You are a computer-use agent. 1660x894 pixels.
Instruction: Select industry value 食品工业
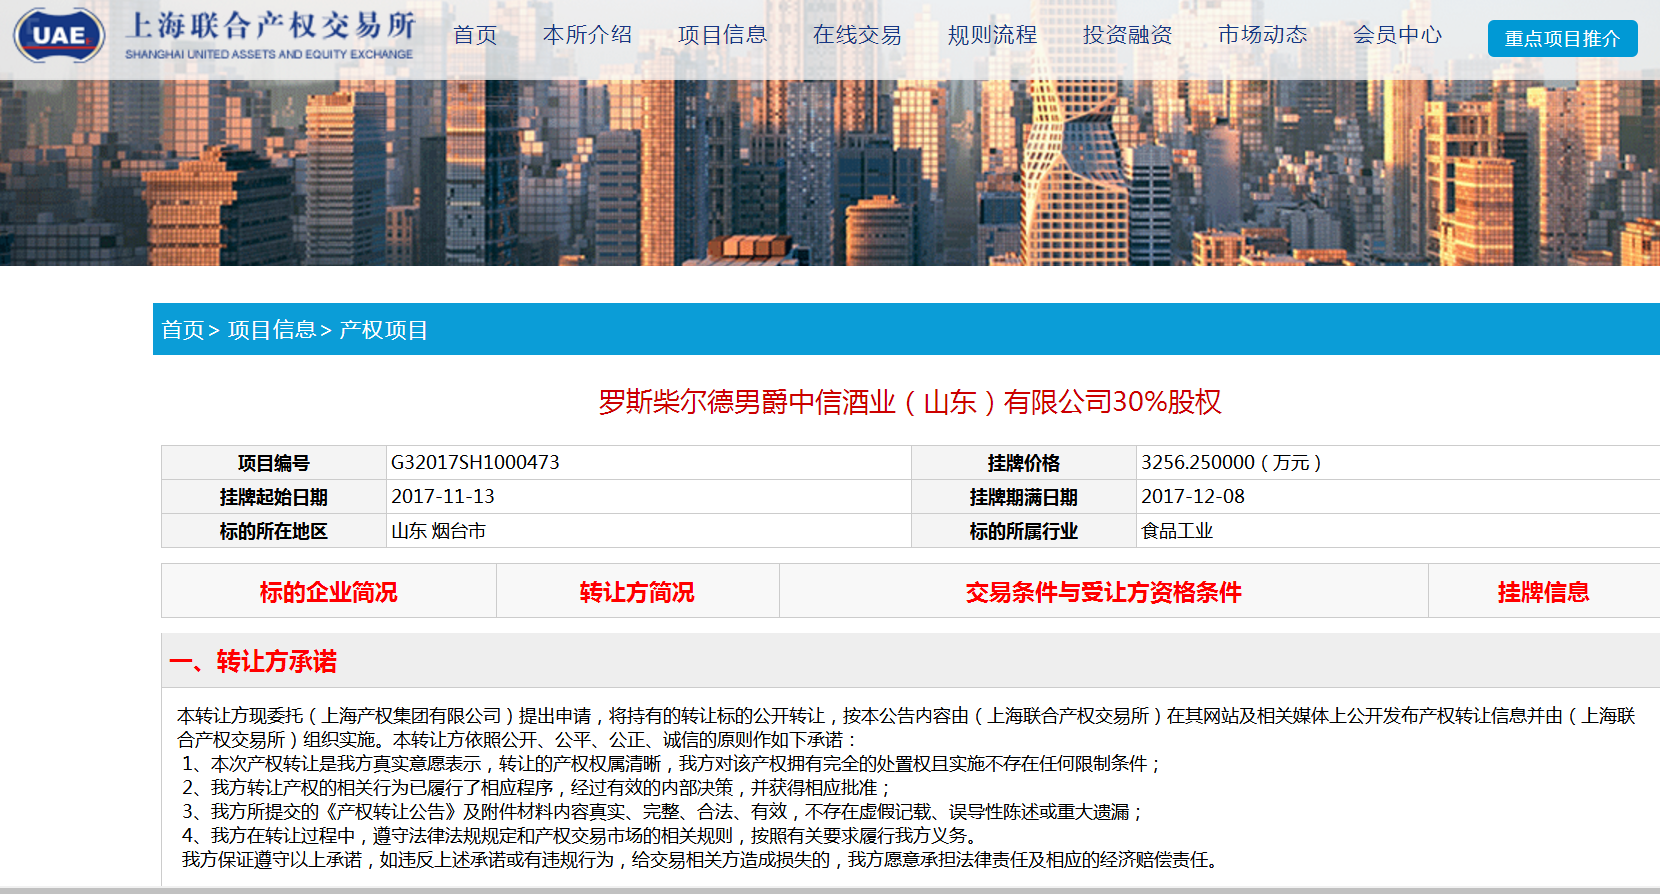point(1177,531)
